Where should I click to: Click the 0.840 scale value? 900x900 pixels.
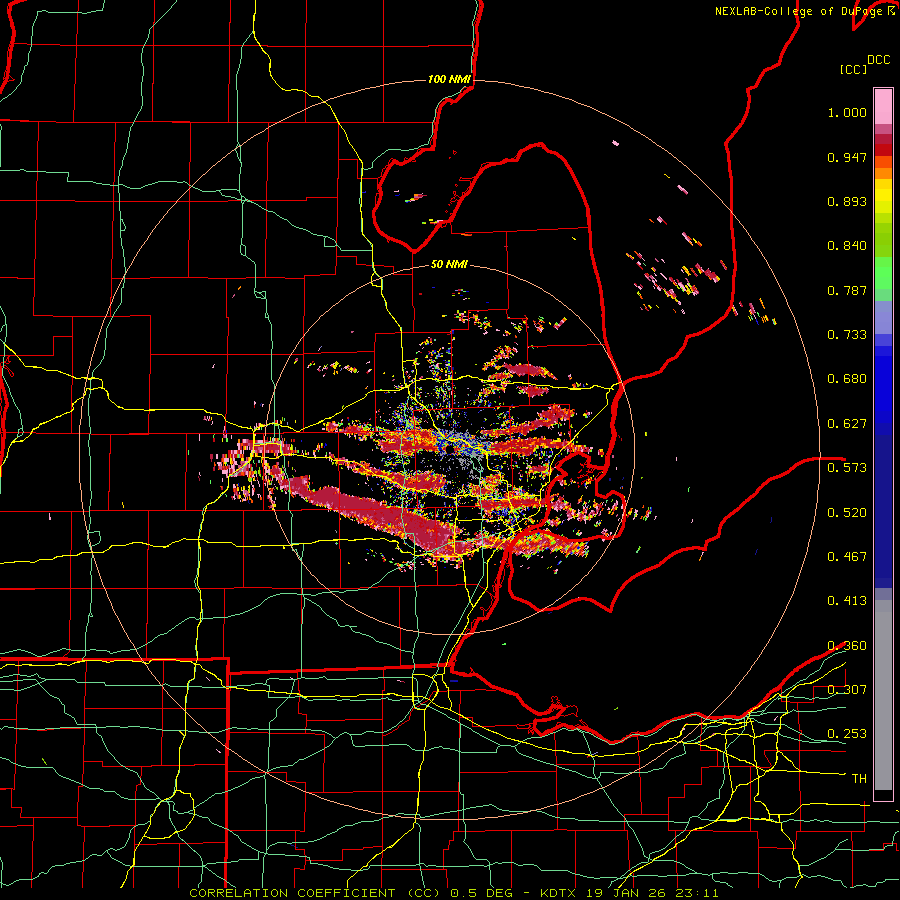pos(847,246)
